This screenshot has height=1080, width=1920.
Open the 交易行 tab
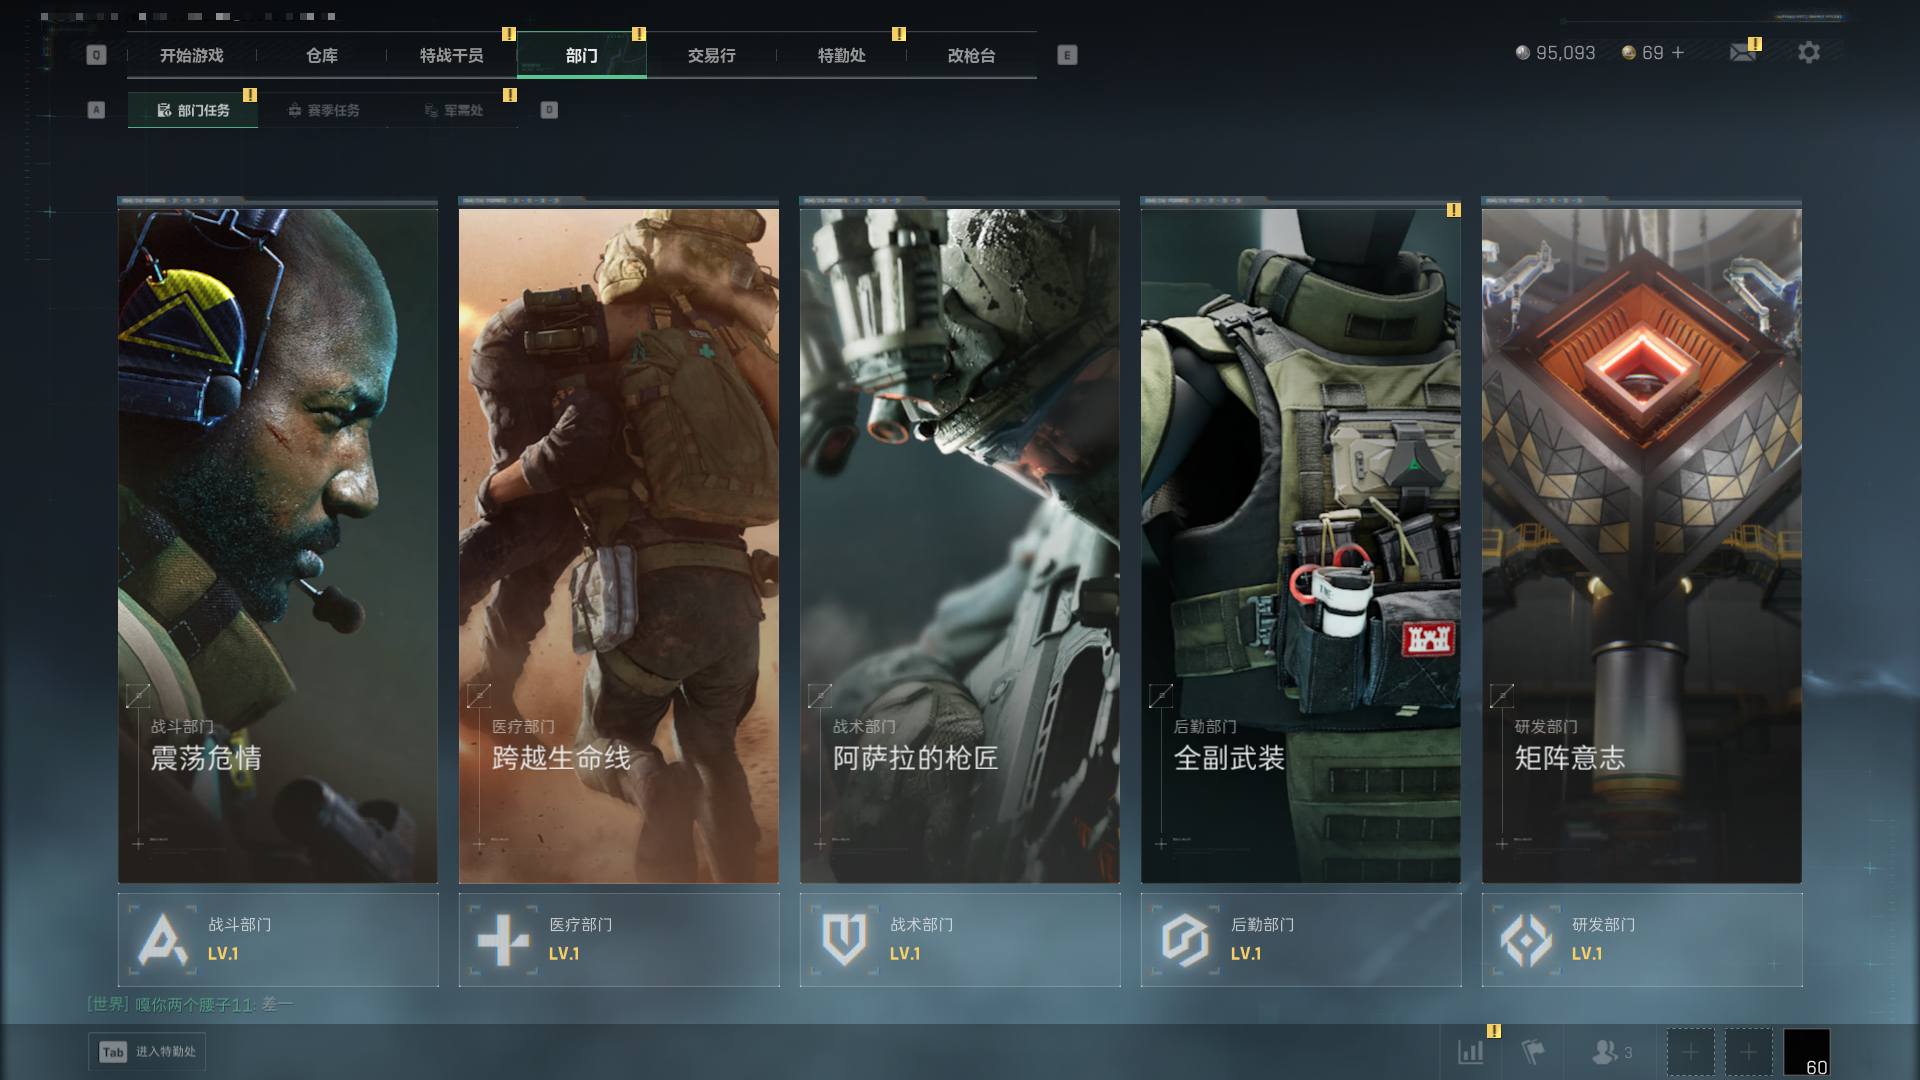pyautogui.click(x=712, y=55)
